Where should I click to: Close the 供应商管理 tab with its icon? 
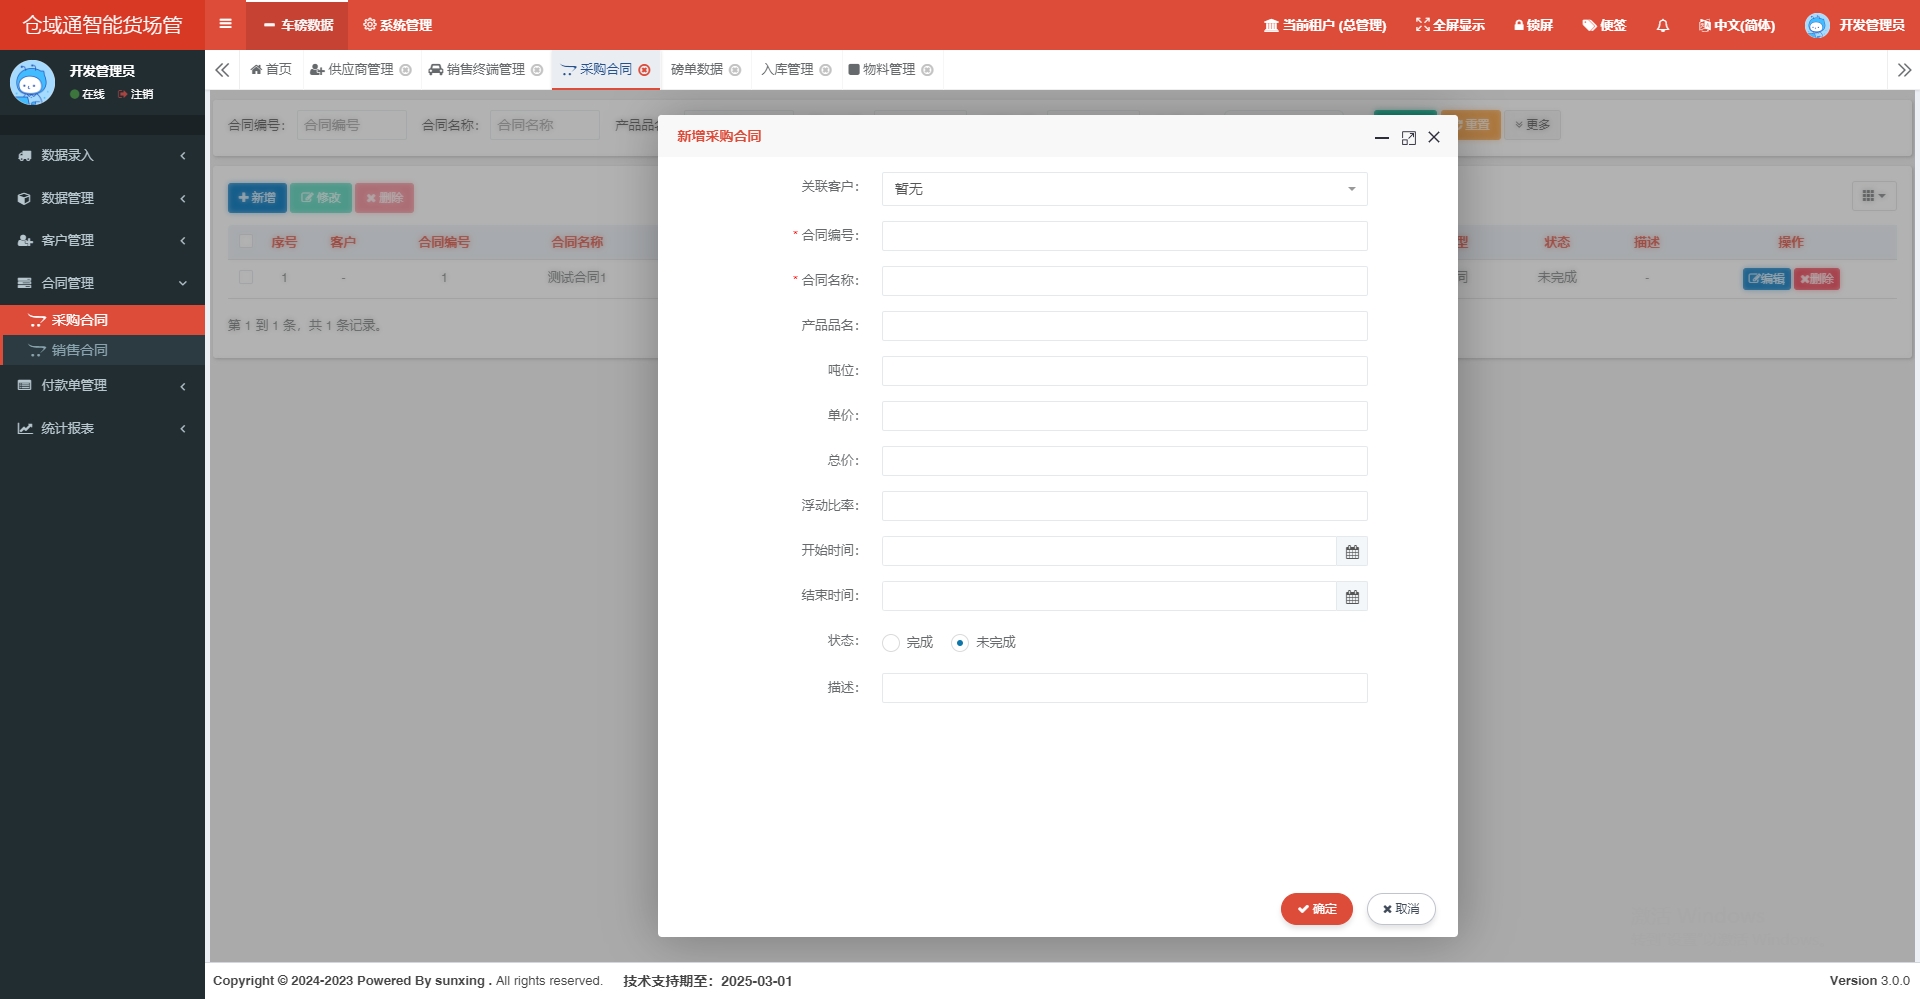click(x=406, y=70)
